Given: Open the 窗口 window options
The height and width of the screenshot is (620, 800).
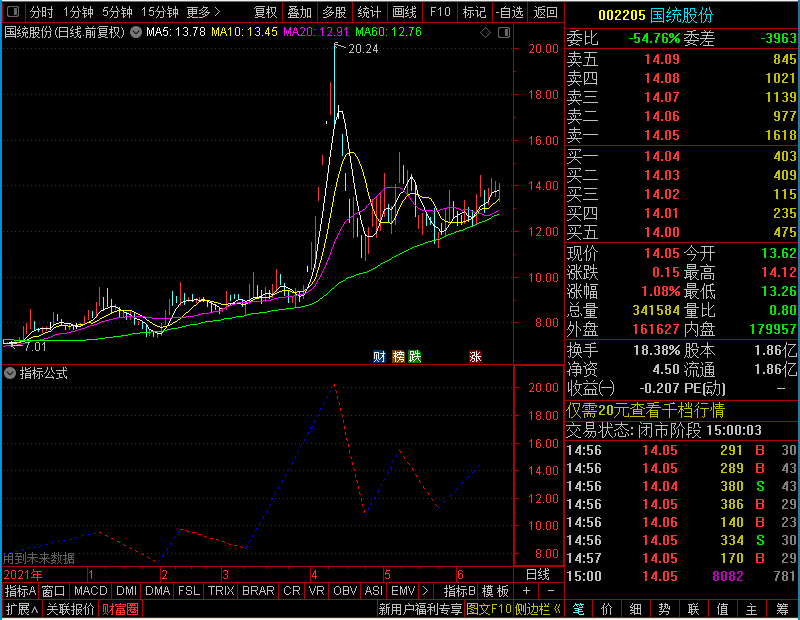Looking at the screenshot, I should pyautogui.click(x=54, y=591).
